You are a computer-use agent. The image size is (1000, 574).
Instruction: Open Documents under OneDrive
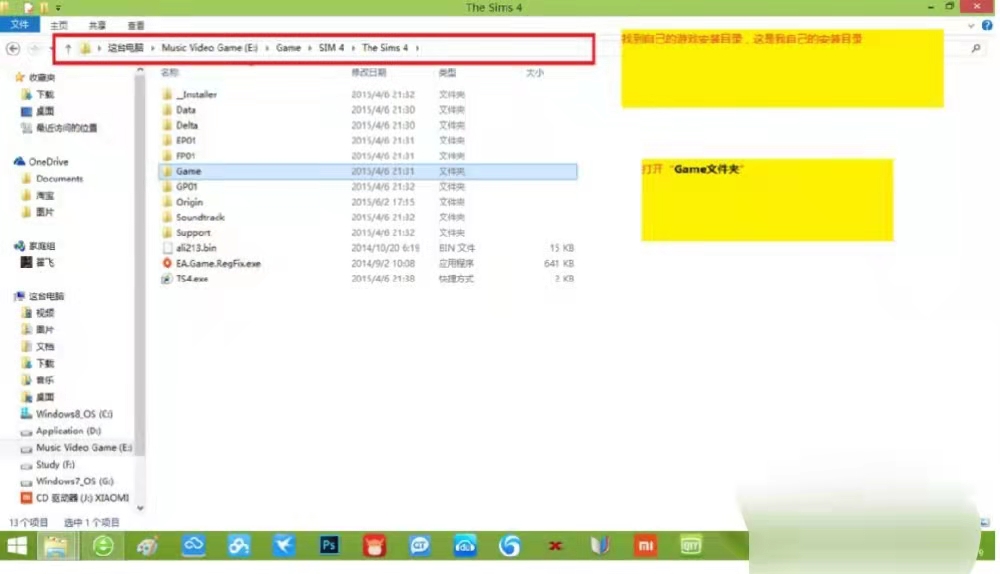[x=52, y=179]
